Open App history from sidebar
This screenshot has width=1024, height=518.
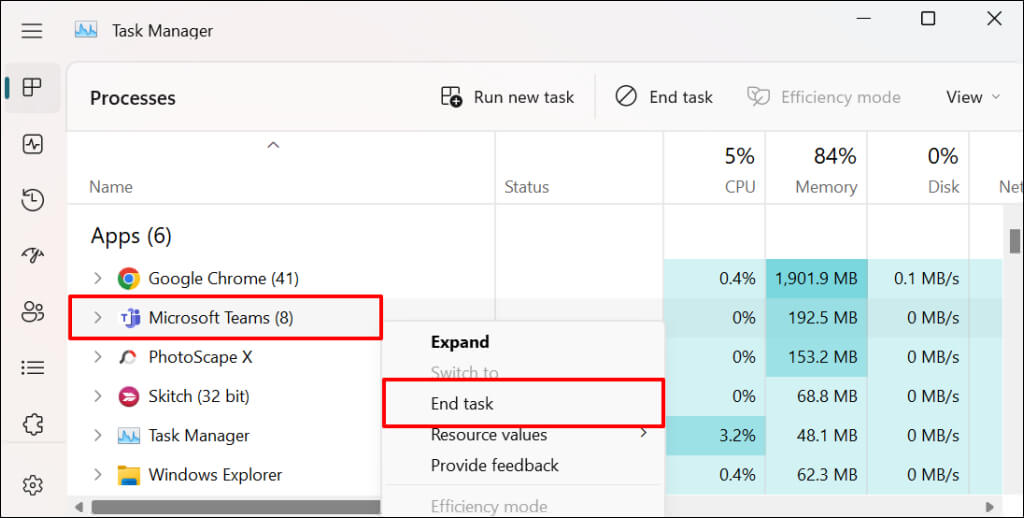(32, 200)
